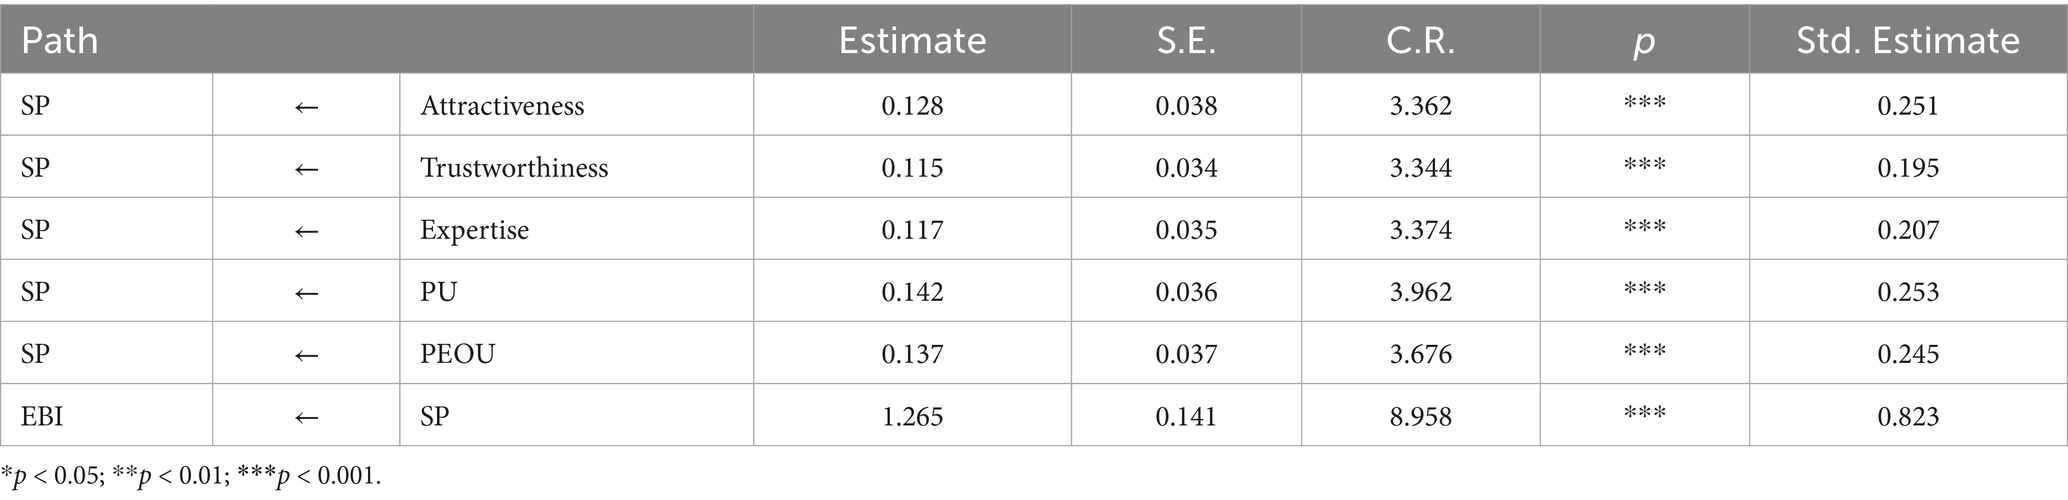Click the arrow in the Trustworthiness row
The height and width of the screenshot is (500, 2068).
click(306, 168)
